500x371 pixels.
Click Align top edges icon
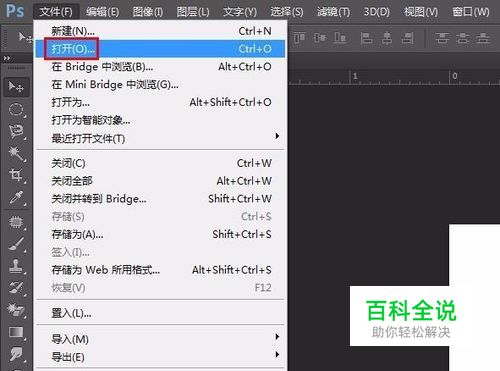299,38
